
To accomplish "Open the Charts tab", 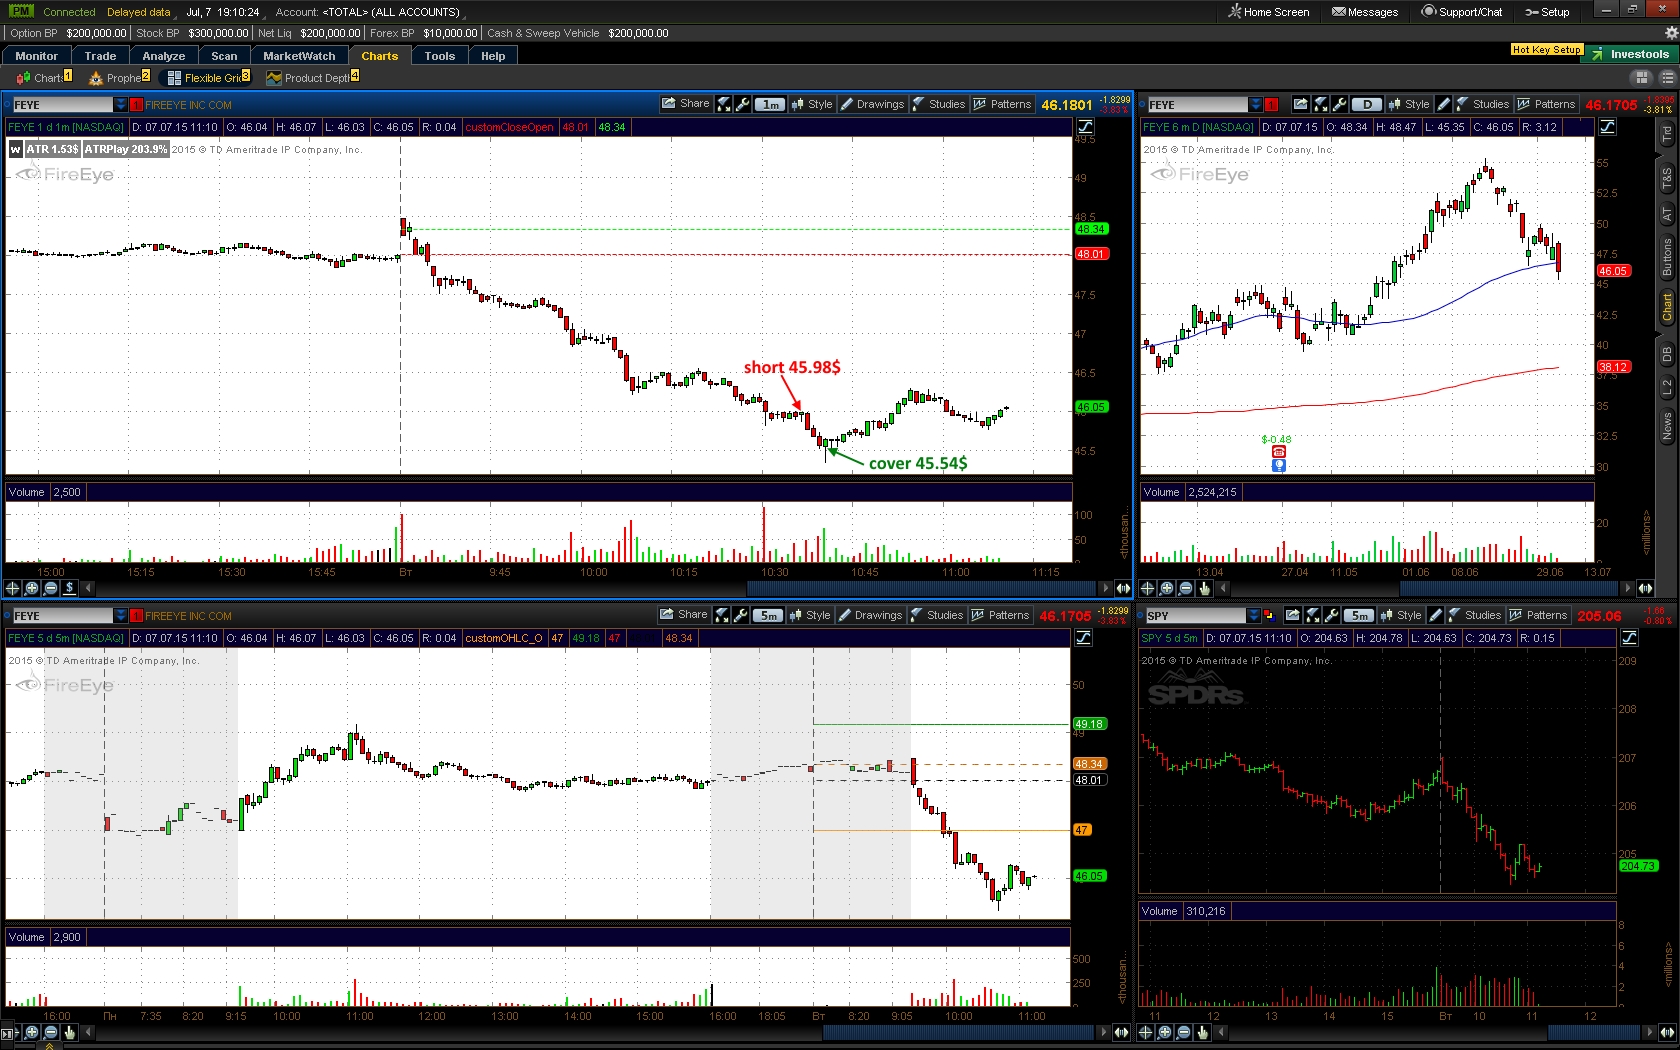I will pyautogui.click(x=379, y=56).
